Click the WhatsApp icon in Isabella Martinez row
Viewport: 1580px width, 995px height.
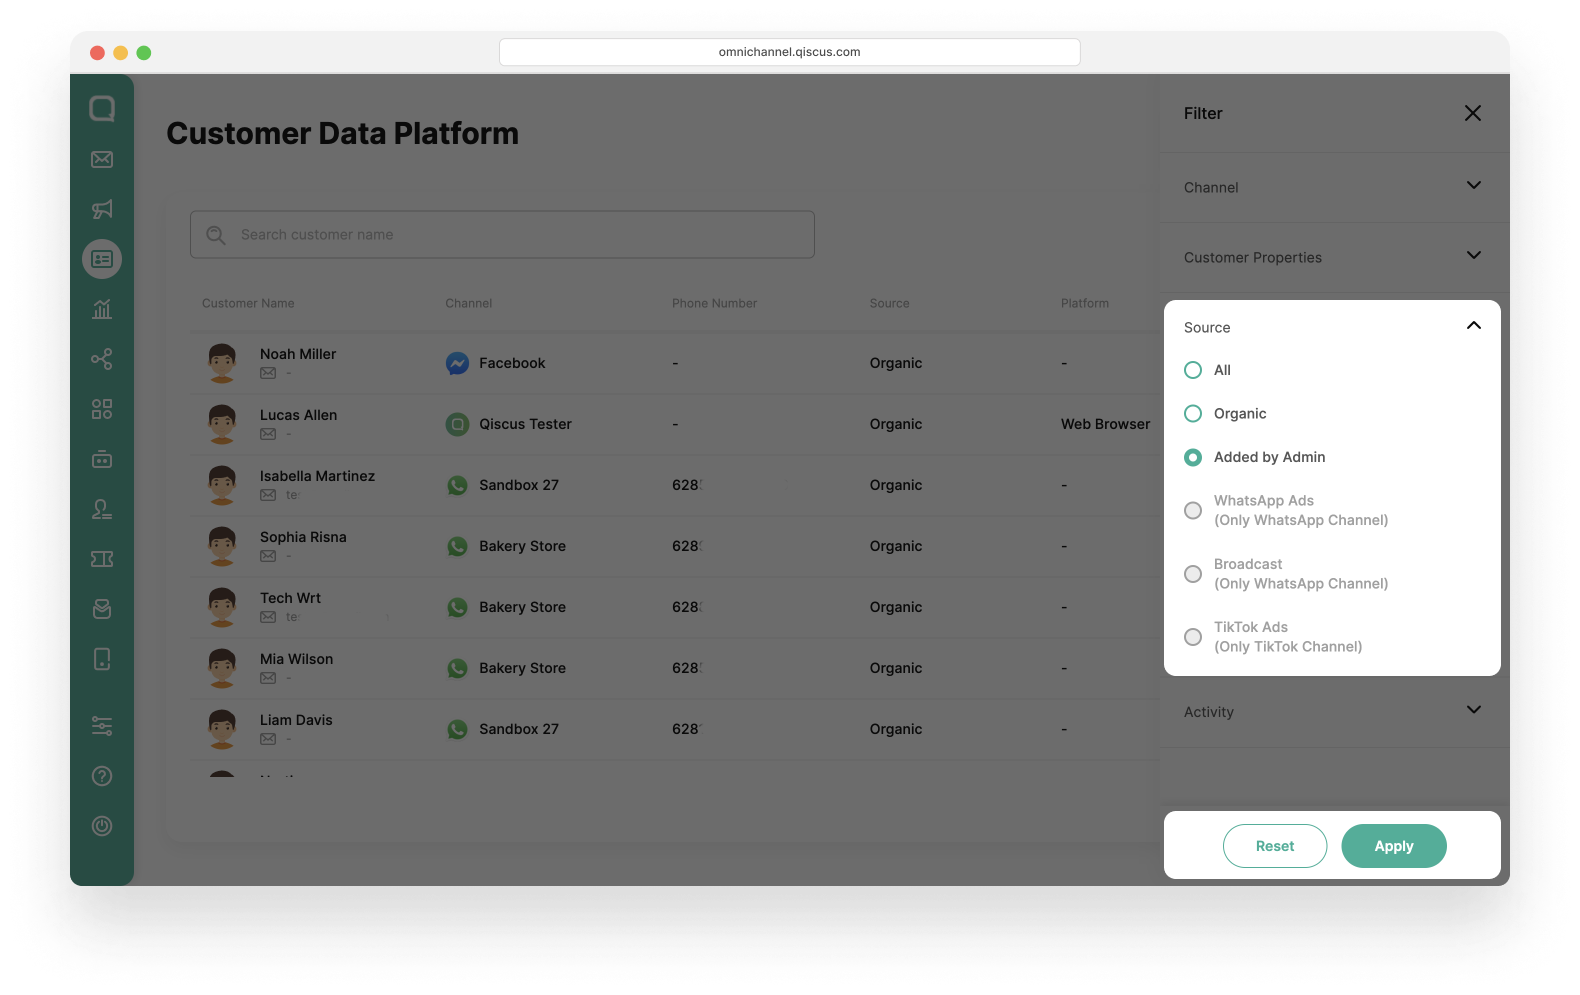tap(457, 486)
